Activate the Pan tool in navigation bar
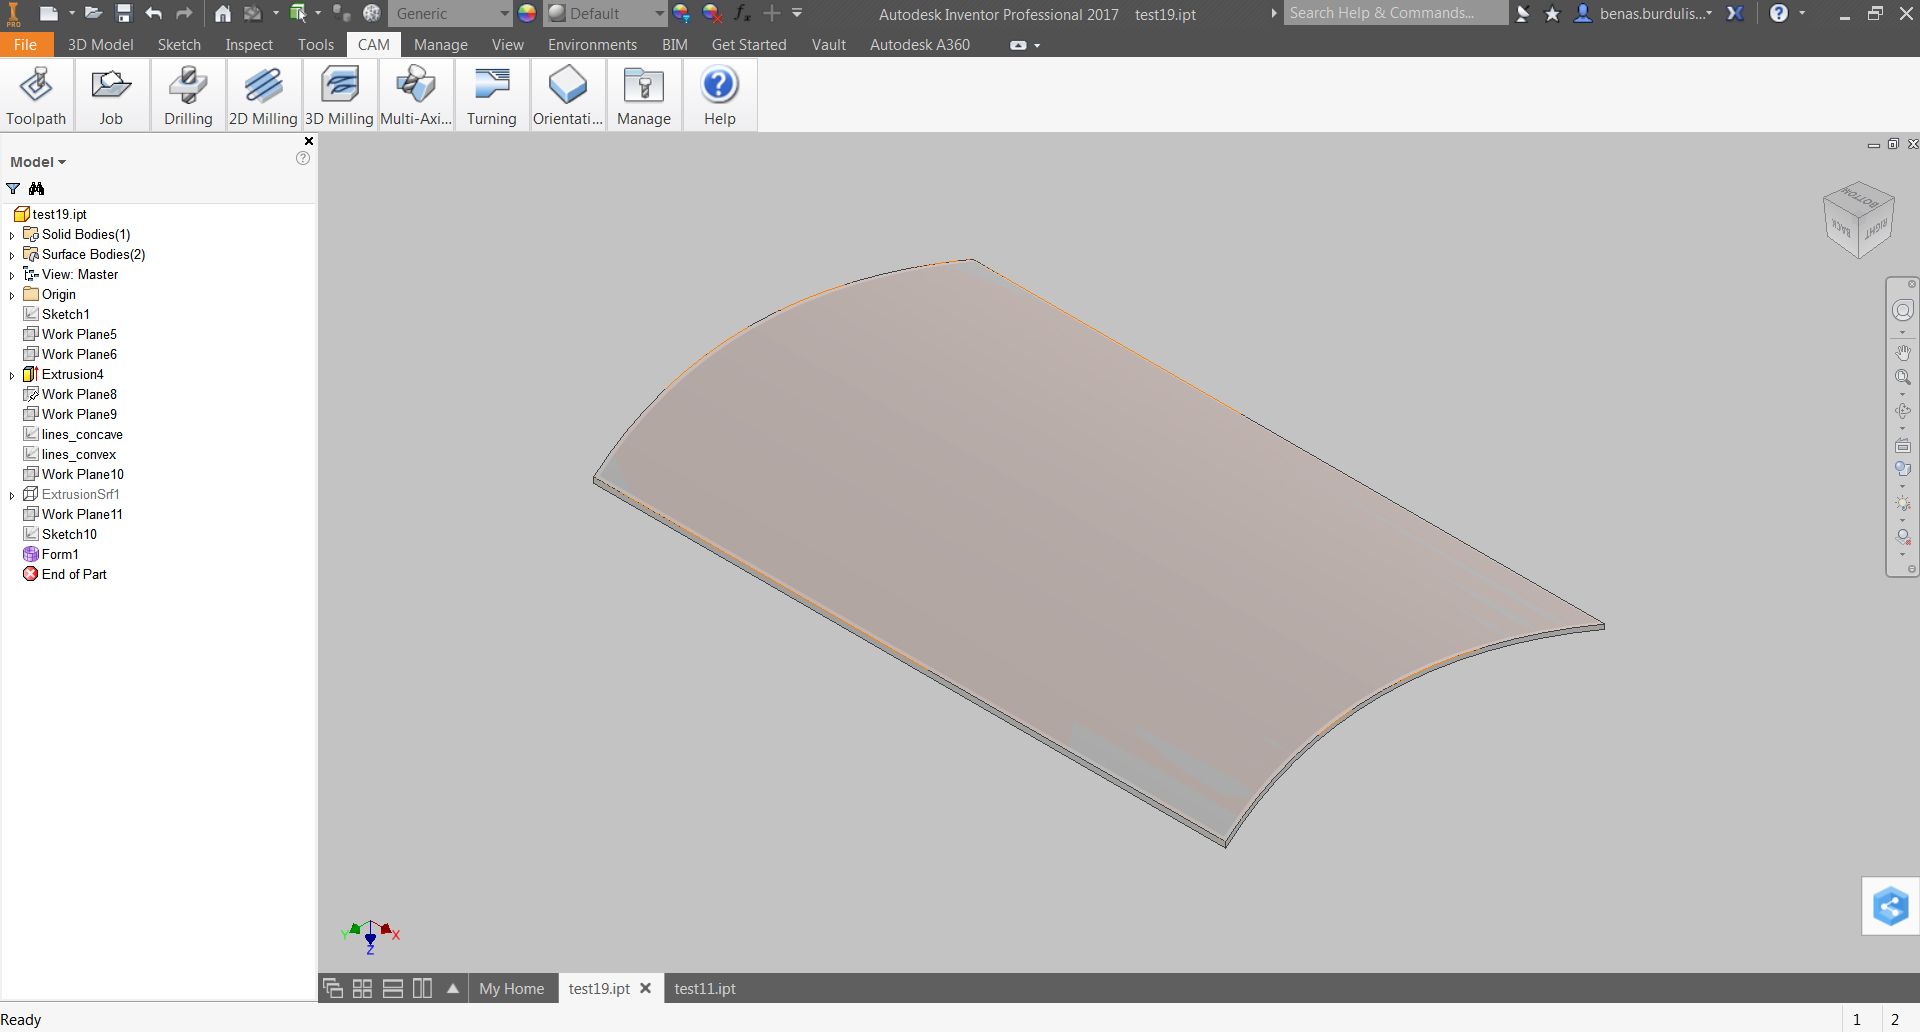 1904,352
